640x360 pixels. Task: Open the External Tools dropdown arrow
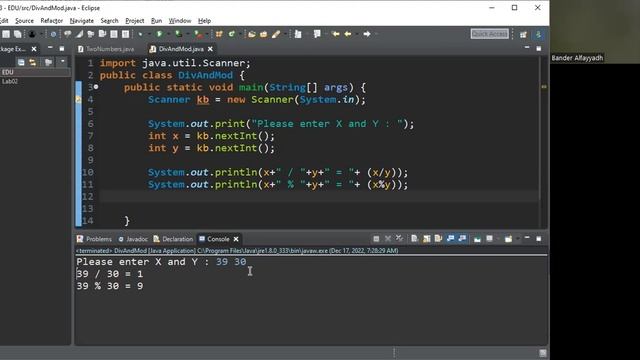click(207, 34)
